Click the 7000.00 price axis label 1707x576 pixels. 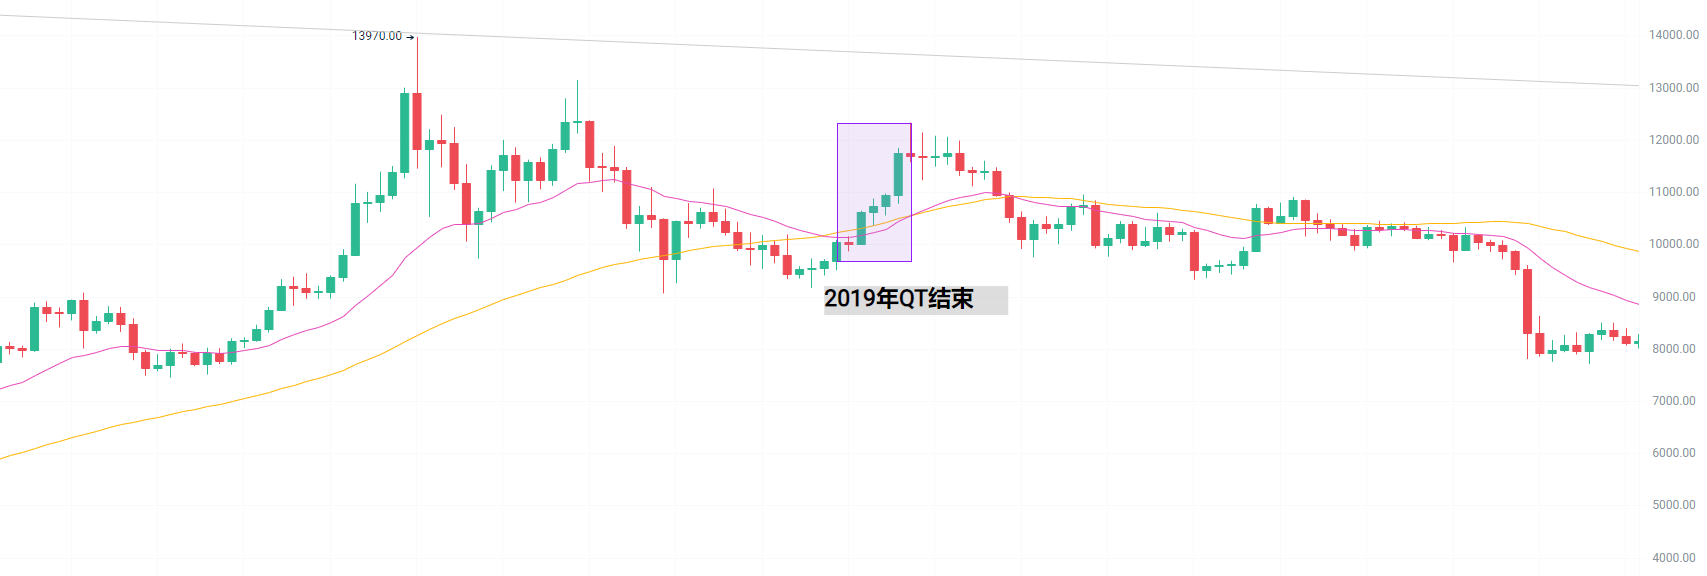1673,401
